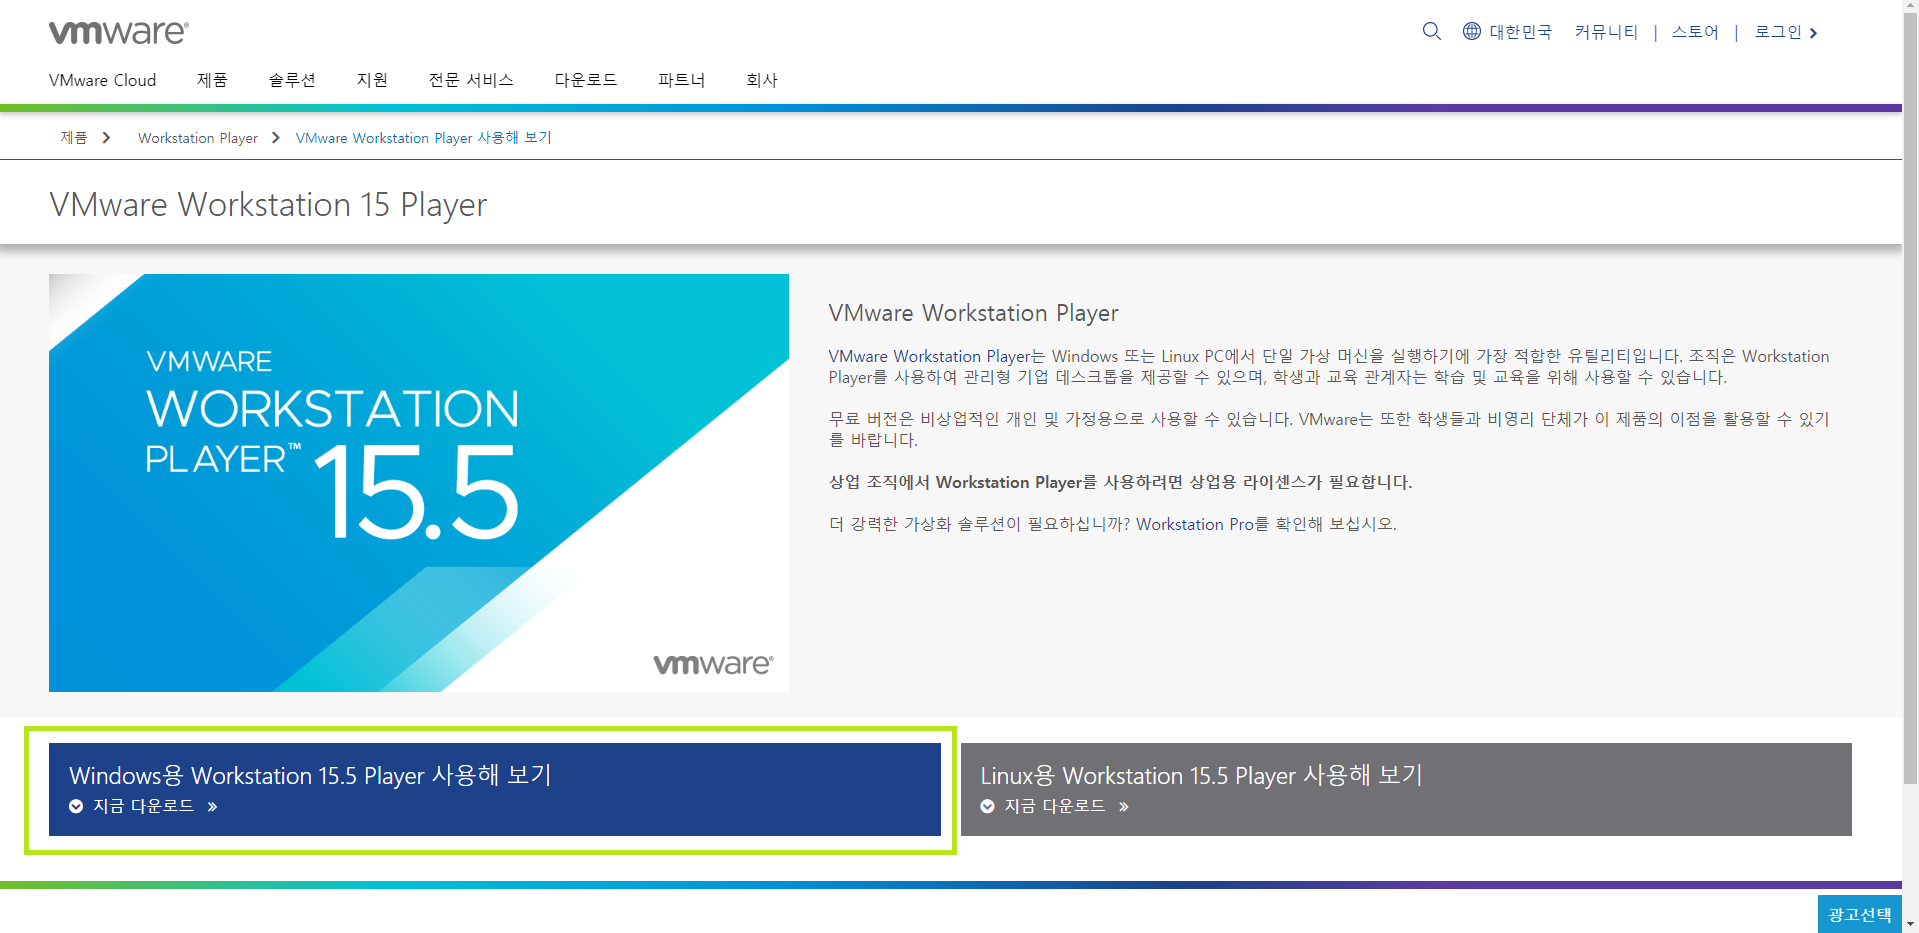Open the 전문 서비스 menu
This screenshot has height=933, width=1919.
471,80
